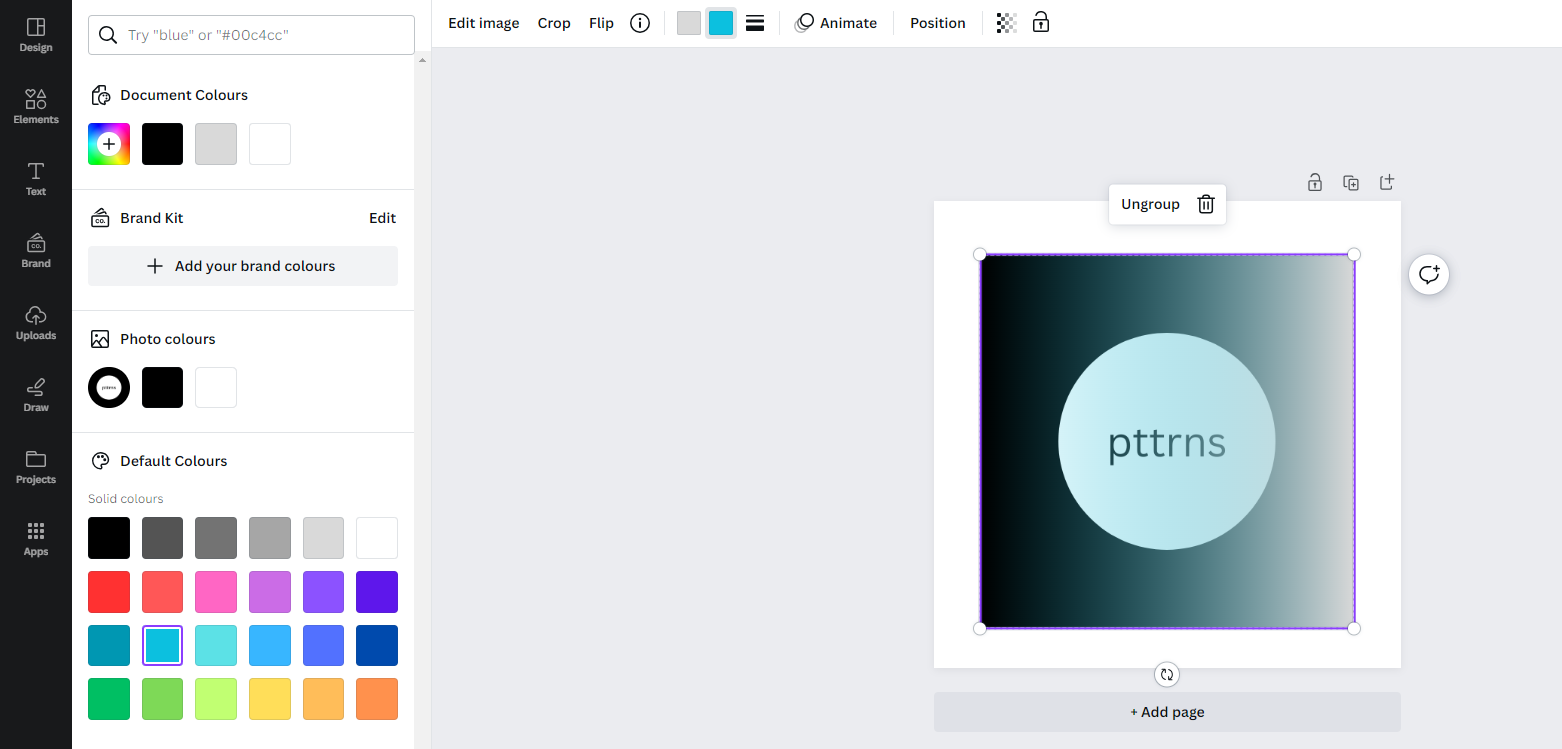
Task: Select the Draw tool
Action: [x=36, y=394]
